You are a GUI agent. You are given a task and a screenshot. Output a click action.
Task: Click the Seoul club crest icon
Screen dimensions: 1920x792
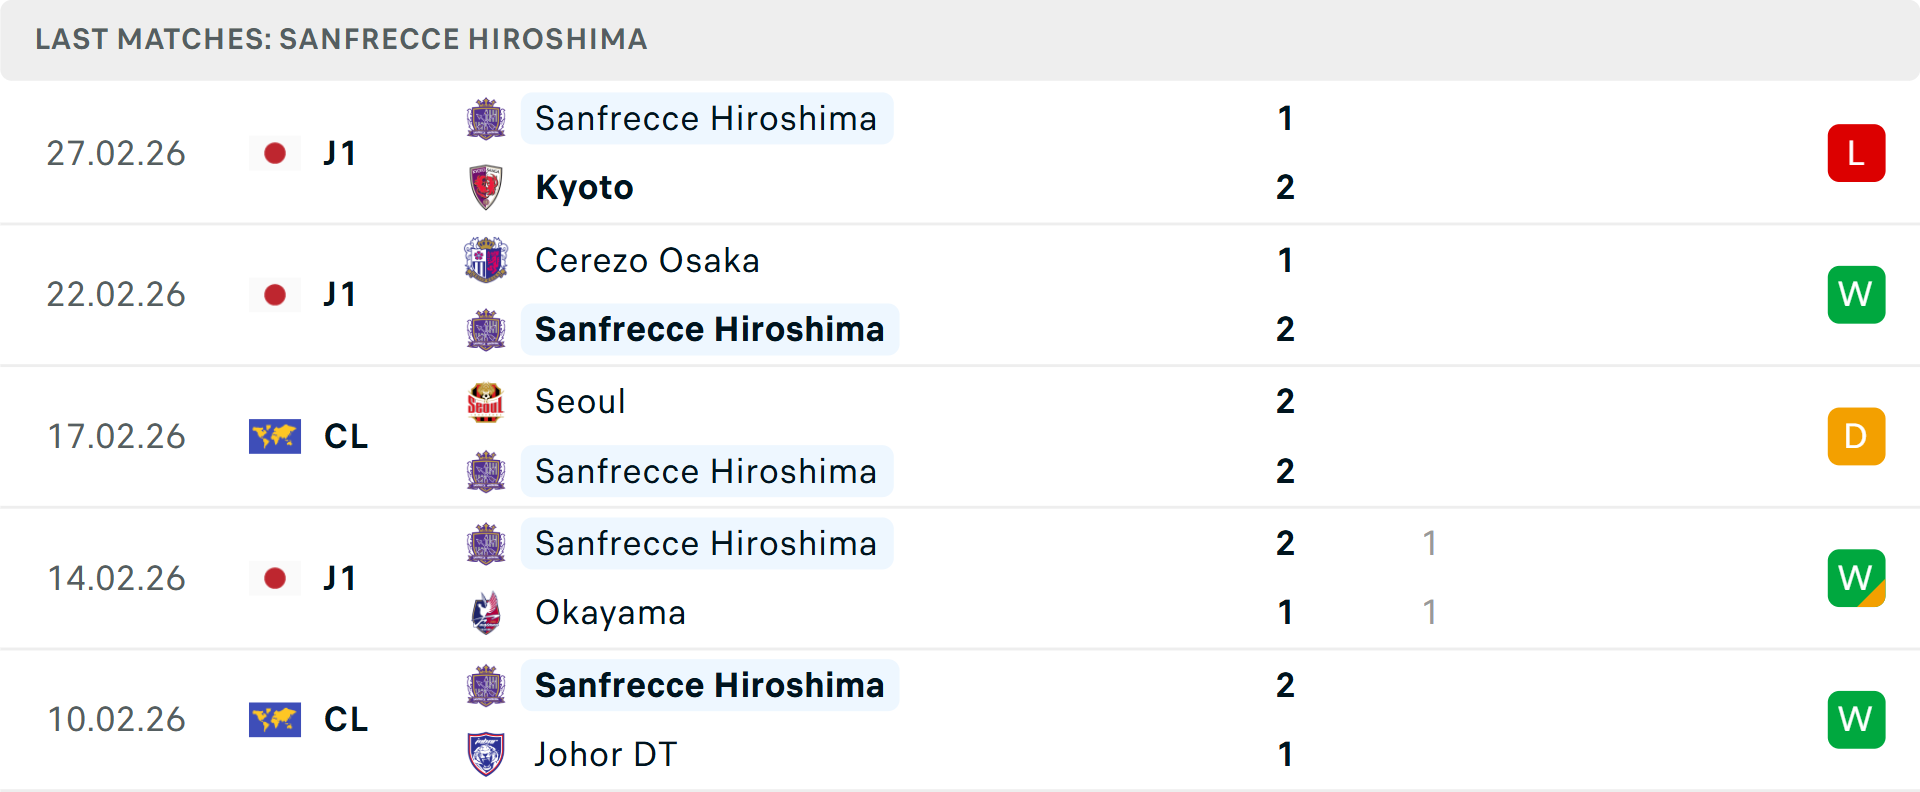(487, 401)
